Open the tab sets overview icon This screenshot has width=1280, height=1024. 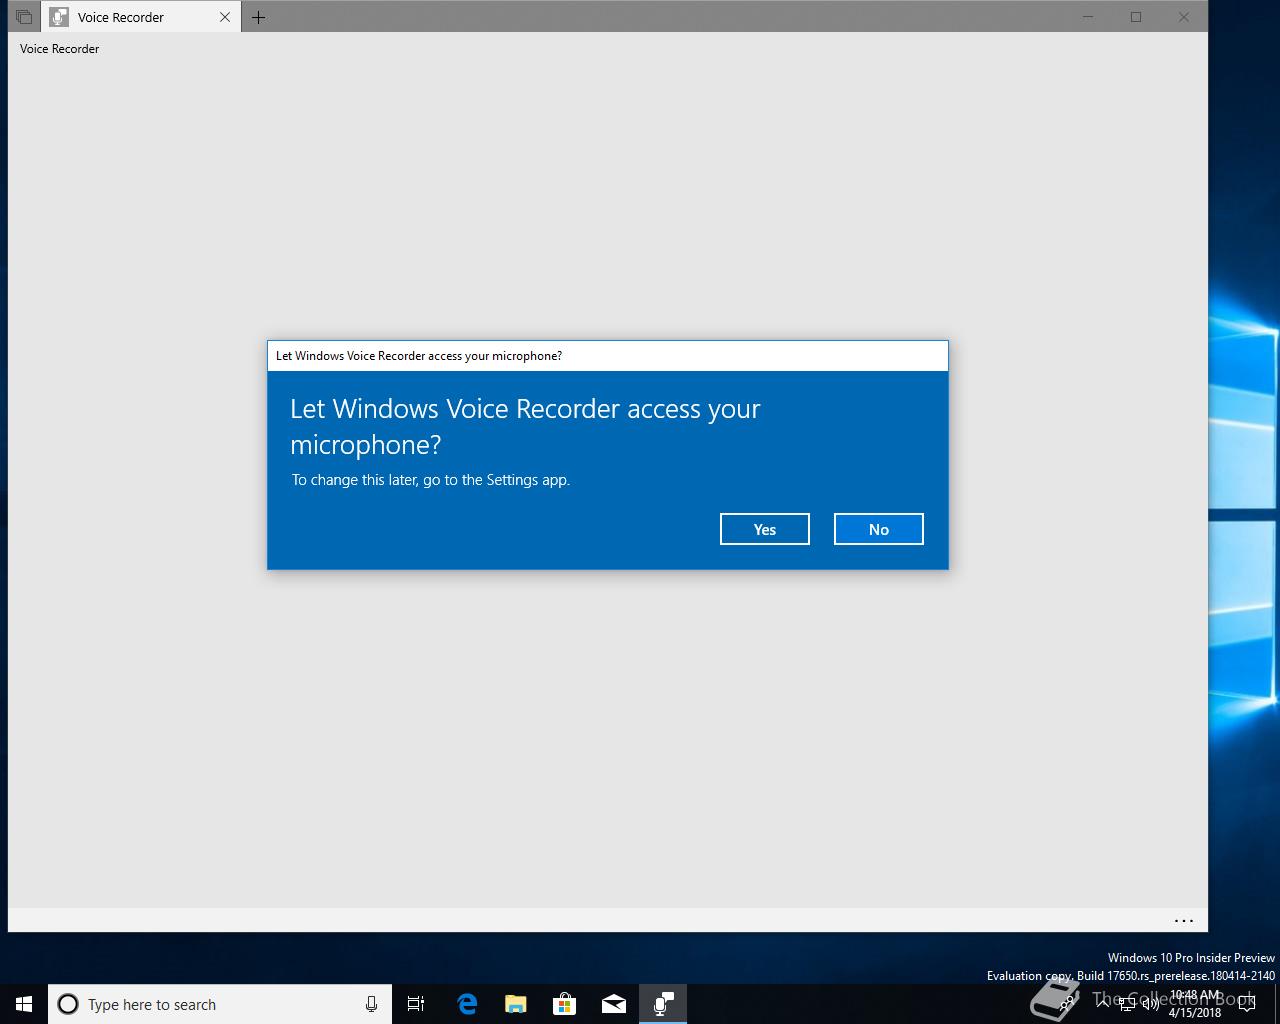point(24,17)
